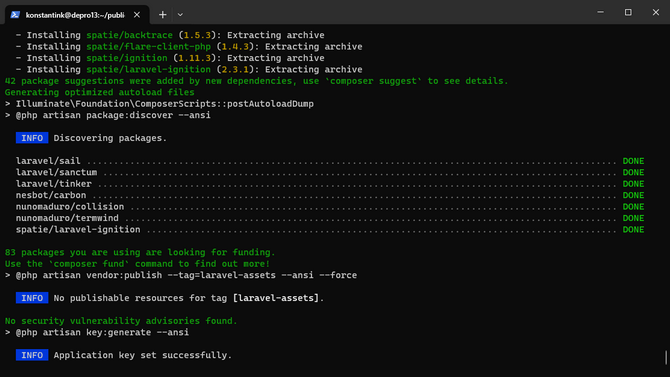Viewport: 670px width, 377px height.
Task: Click the INFO badge beside Discovering packages
Action: pyautogui.click(x=32, y=138)
